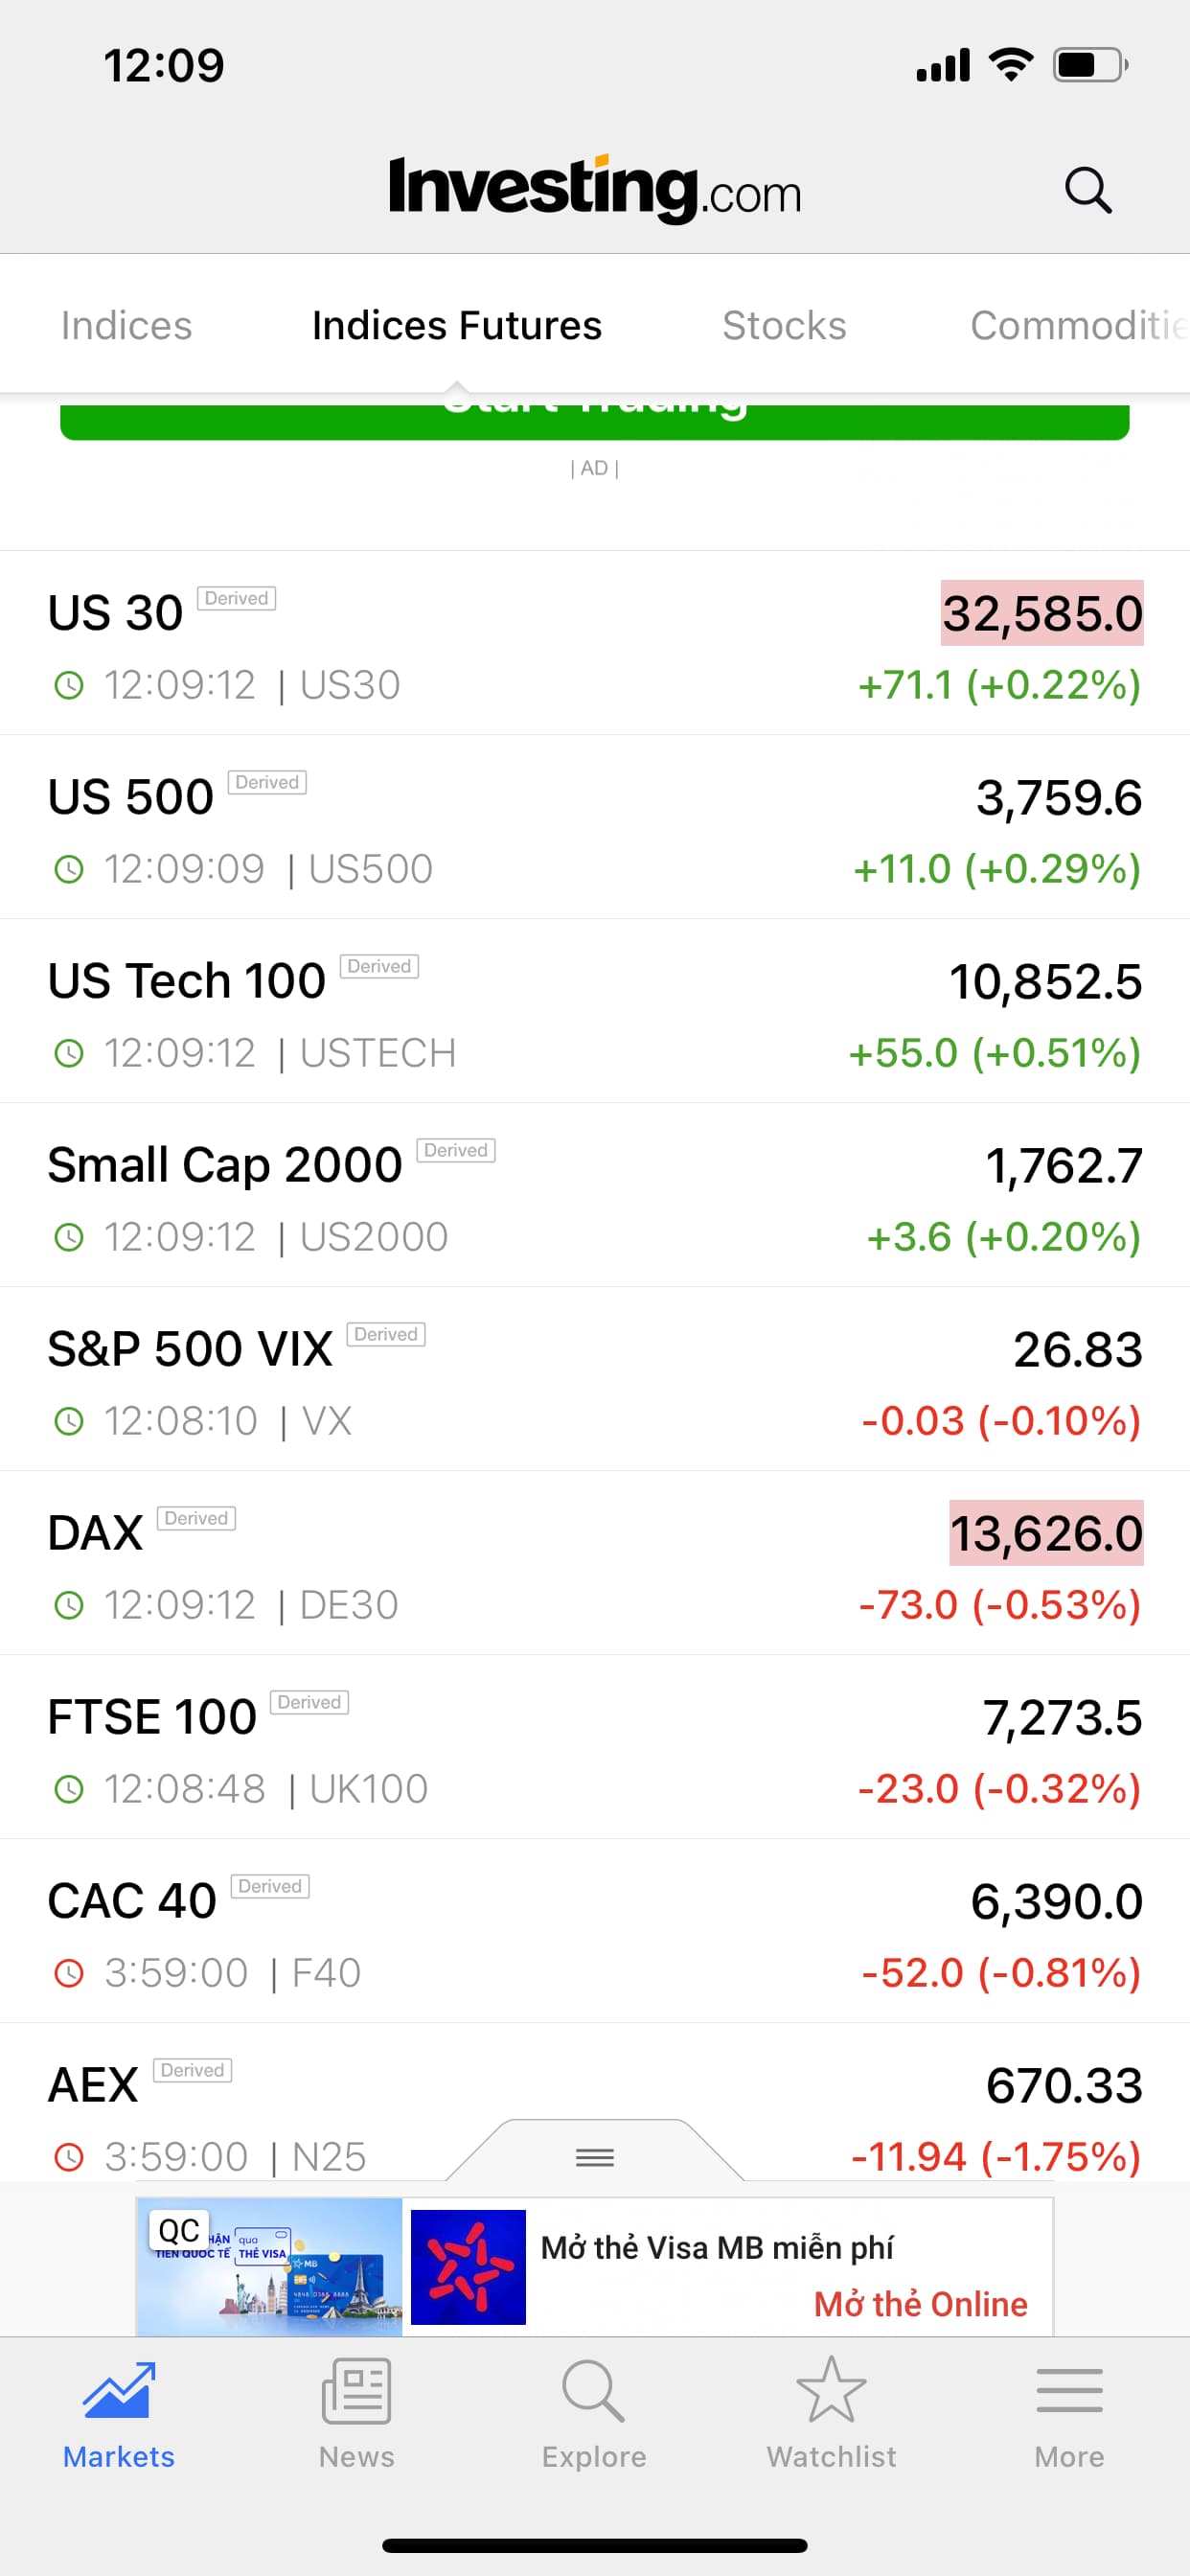Open the Markets tab in the bottom bar
Screen dimensions: 1190x2576
pos(118,2414)
